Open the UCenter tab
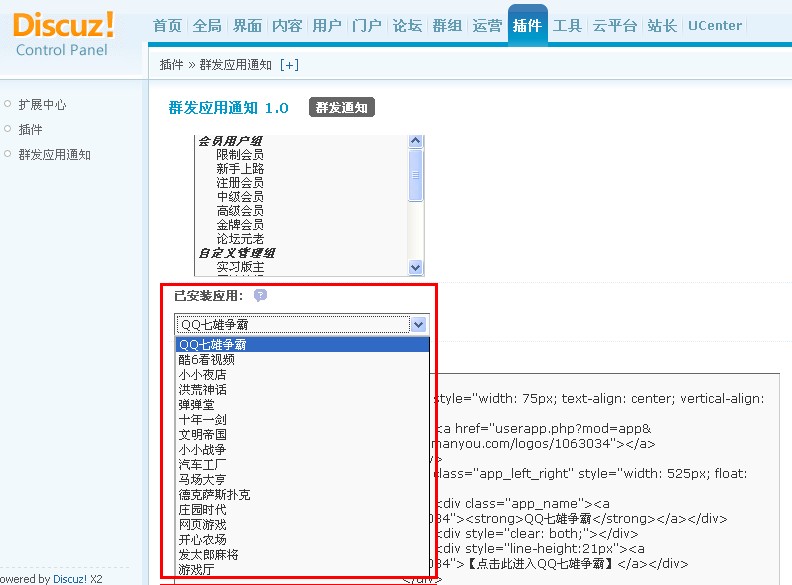The width and height of the screenshot is (792, 585). [x=715, y=26]
